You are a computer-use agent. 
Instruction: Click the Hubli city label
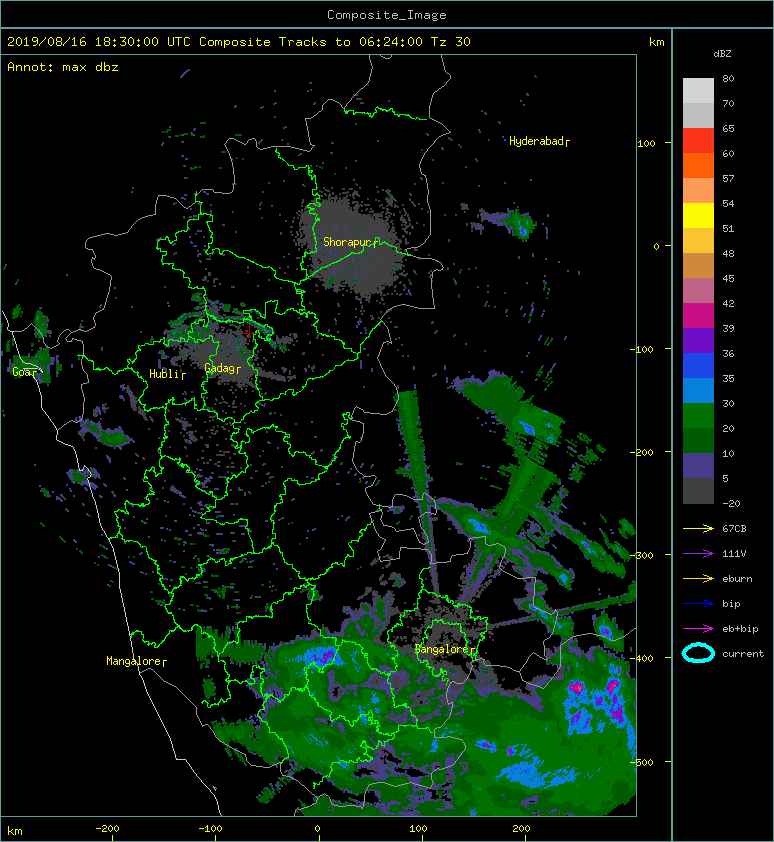(167, 374)
